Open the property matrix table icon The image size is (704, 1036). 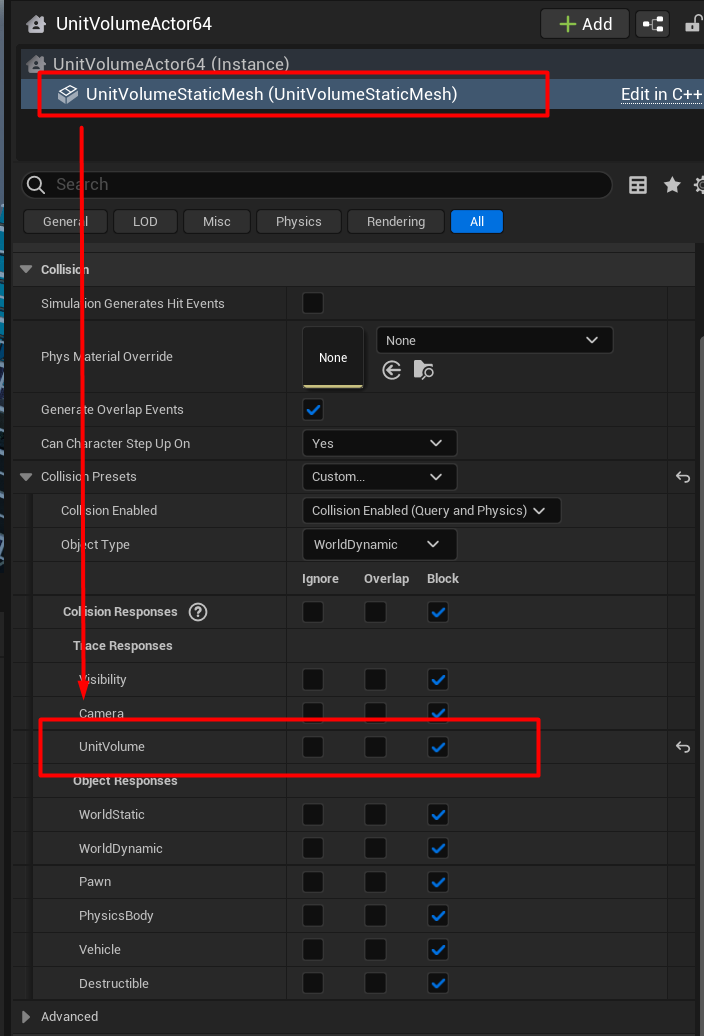[x=638, y=185]
